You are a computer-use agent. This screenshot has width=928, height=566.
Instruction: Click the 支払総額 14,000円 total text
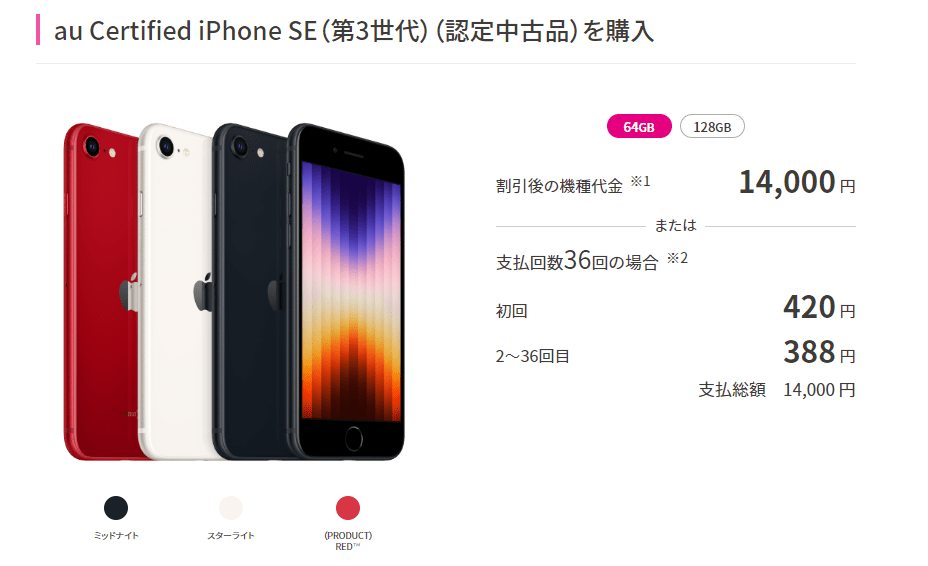pos(777,390)
